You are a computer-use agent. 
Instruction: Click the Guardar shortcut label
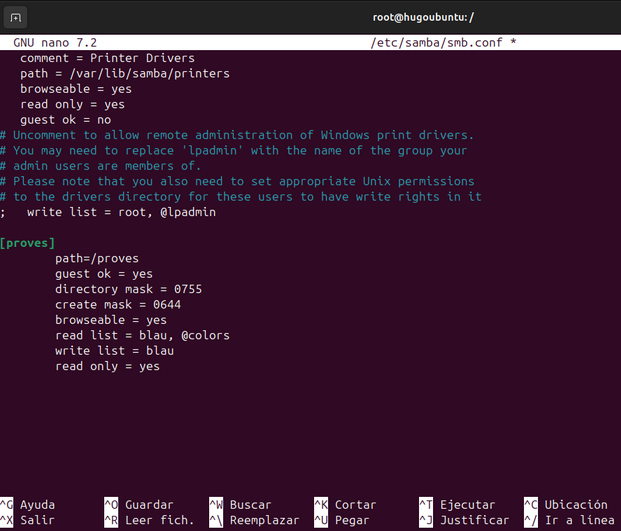148,505
